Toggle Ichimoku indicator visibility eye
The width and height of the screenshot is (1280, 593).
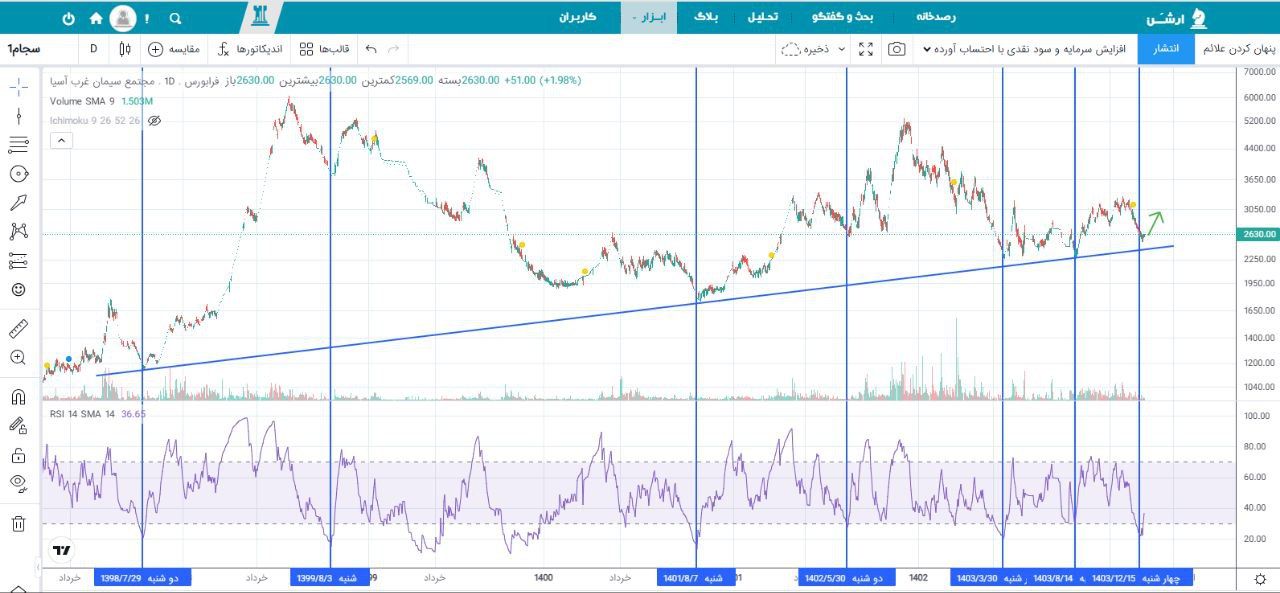(x=154, y=121)
